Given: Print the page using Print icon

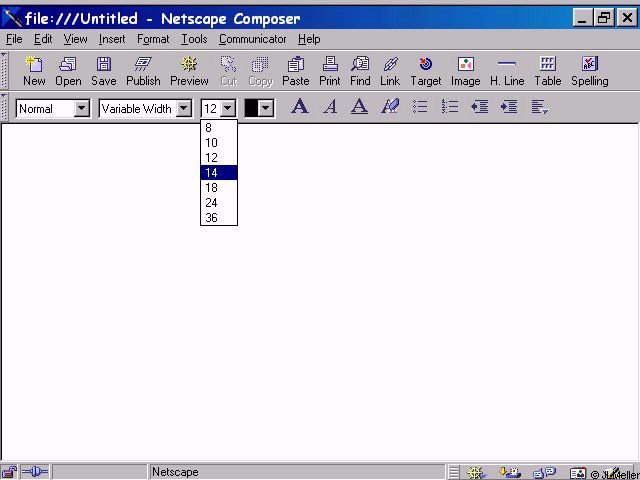Looking at the screenshot, I should tap(329, 71).
